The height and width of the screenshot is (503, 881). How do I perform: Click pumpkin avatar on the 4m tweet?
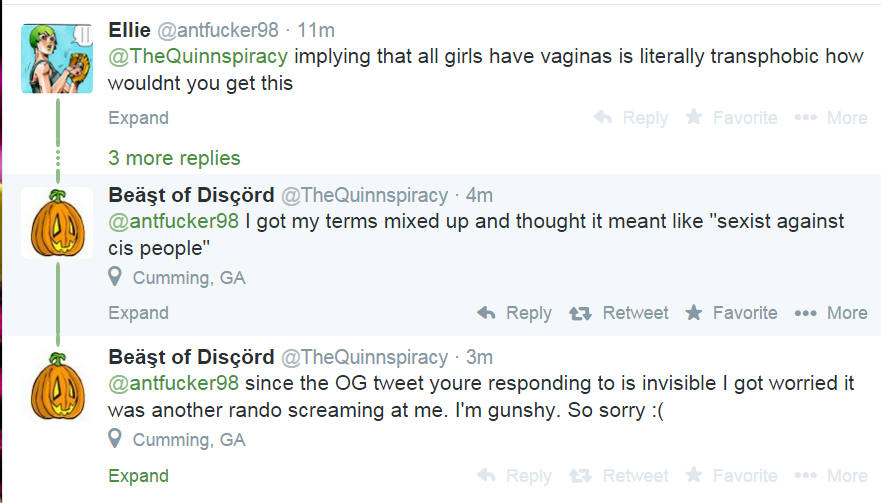57,222
